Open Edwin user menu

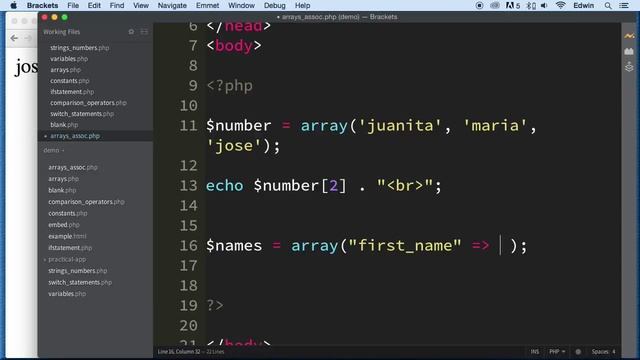coord(584,5)
